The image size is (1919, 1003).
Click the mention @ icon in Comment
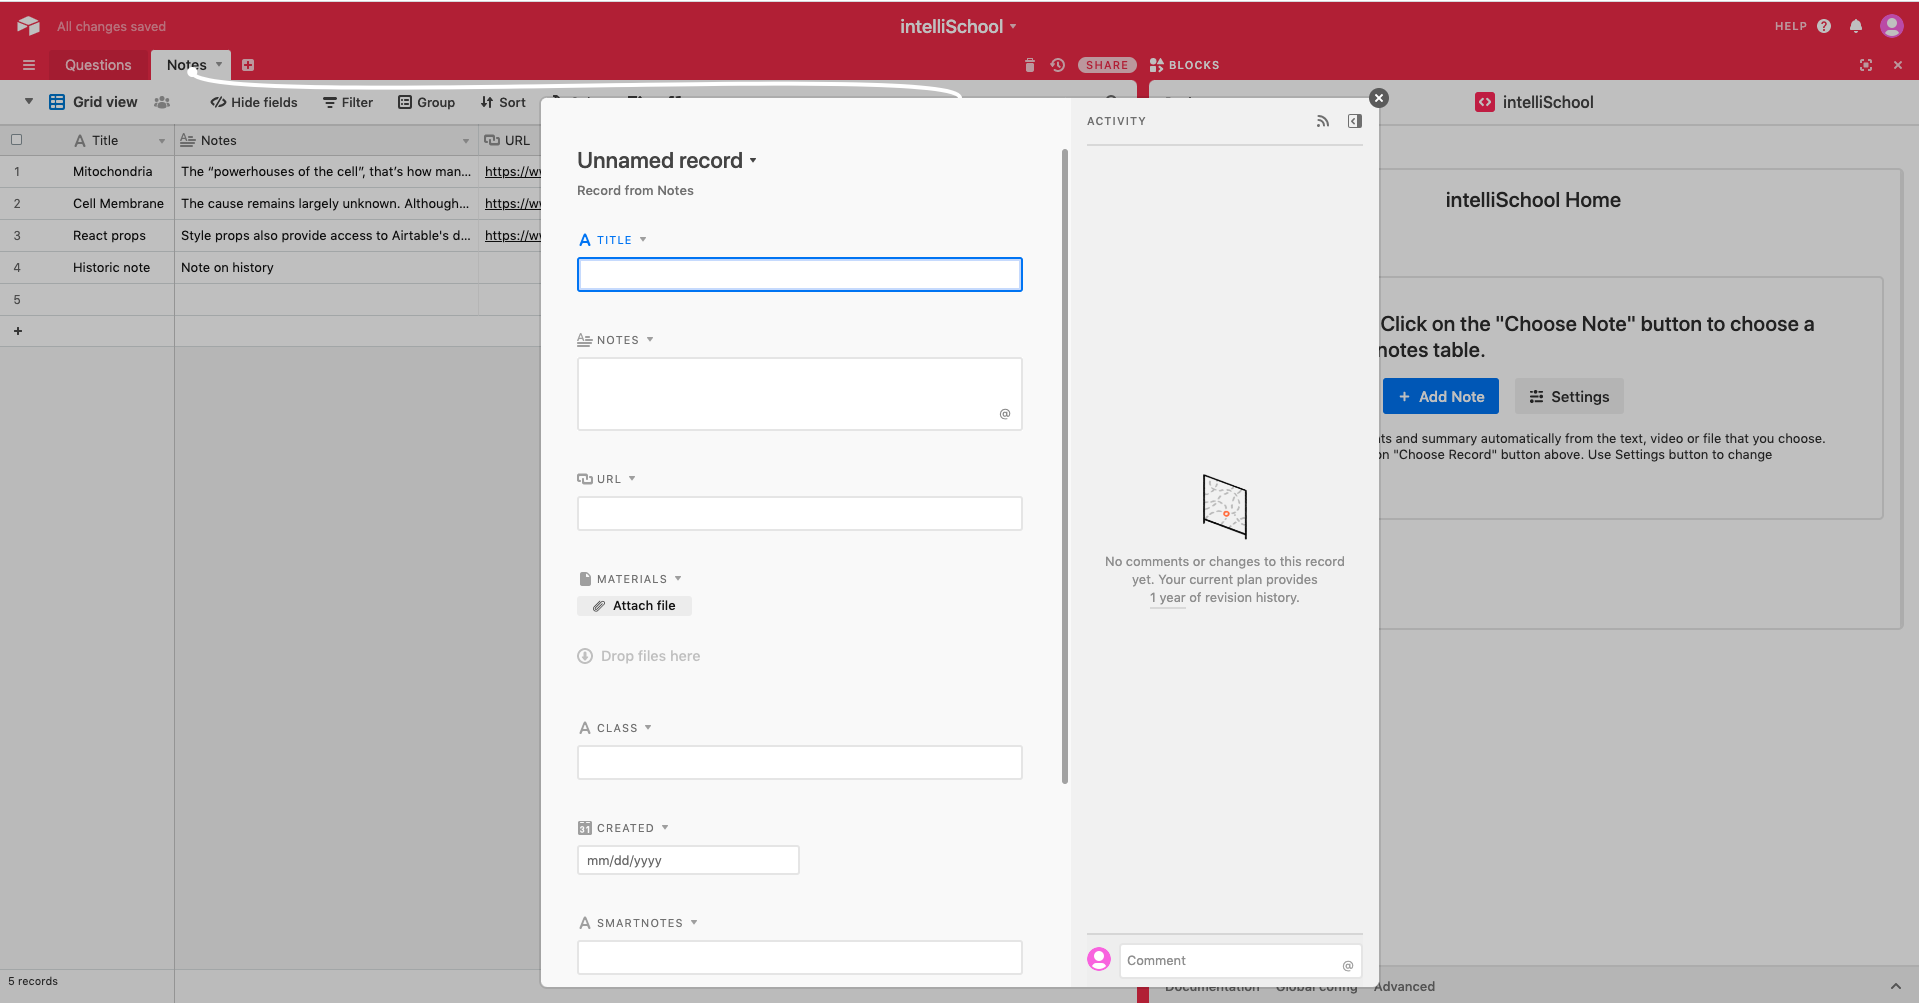point(1348,965)
